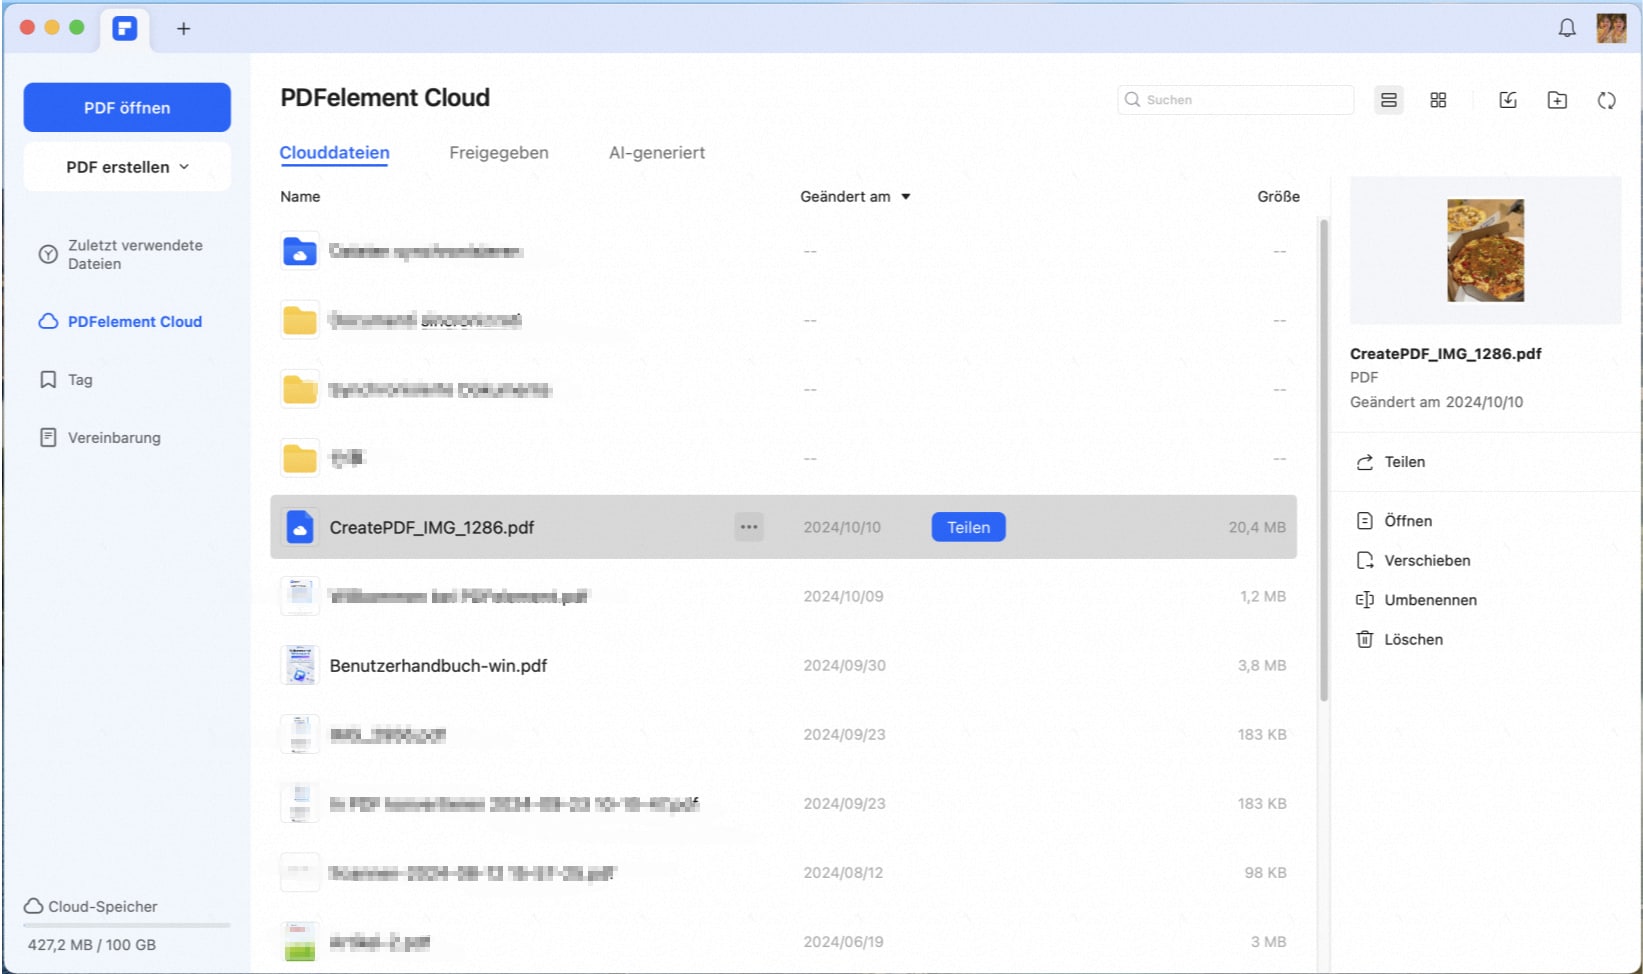Screen dimensions: 1643x974
Task: Click the clock icon for recent files
Action: click(48, 254)
